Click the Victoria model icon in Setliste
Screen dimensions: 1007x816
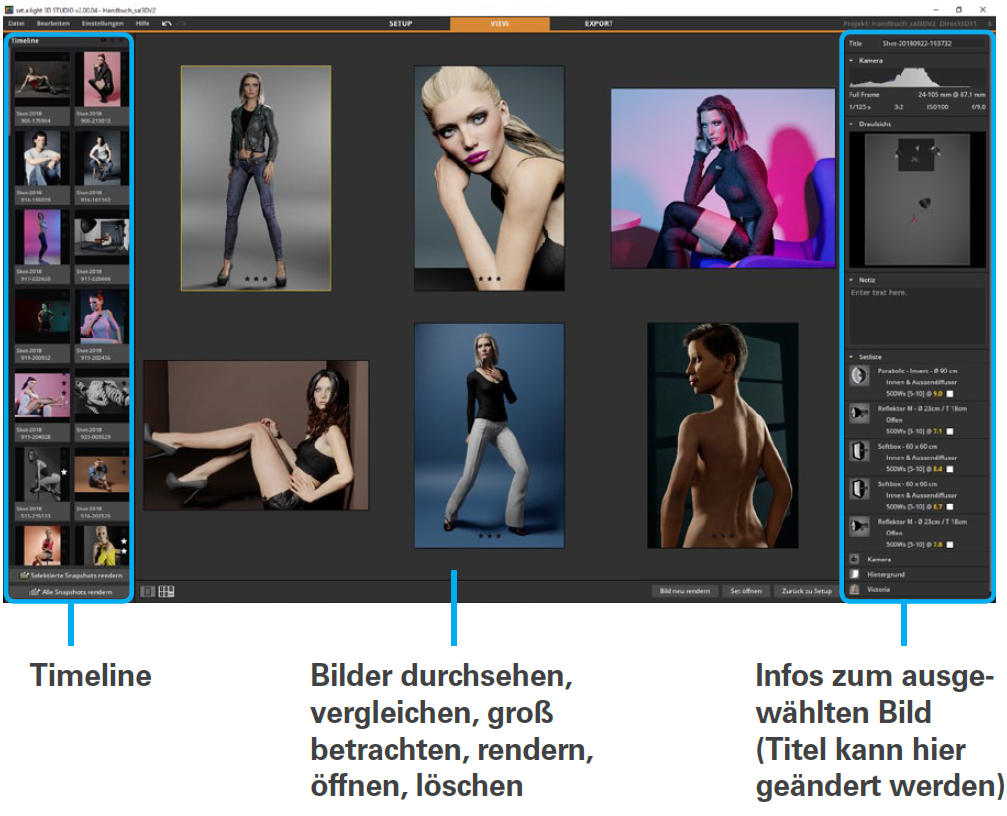coord(855,590)
